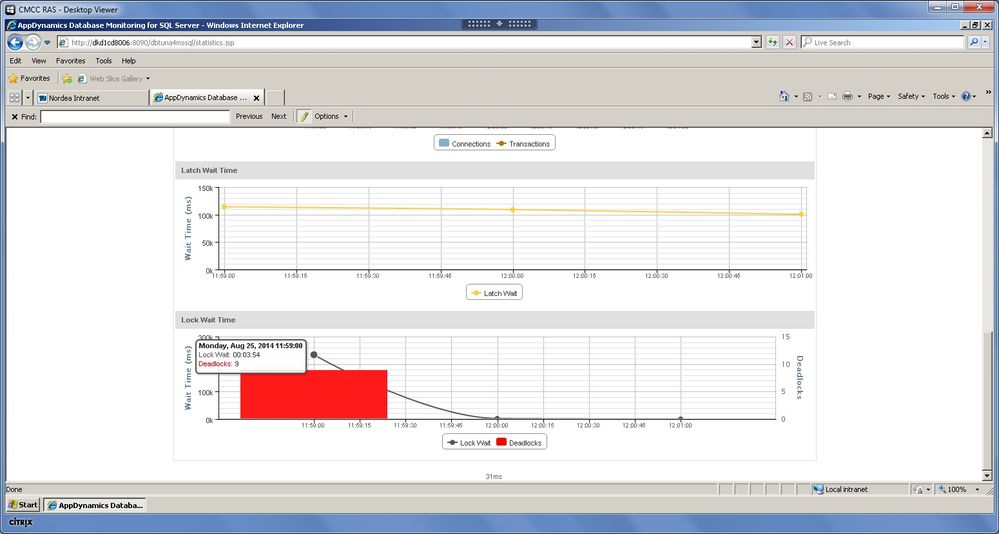Click the Next button in find bar
The height and width of the screenshot is (534, 999).
[278, 117]
